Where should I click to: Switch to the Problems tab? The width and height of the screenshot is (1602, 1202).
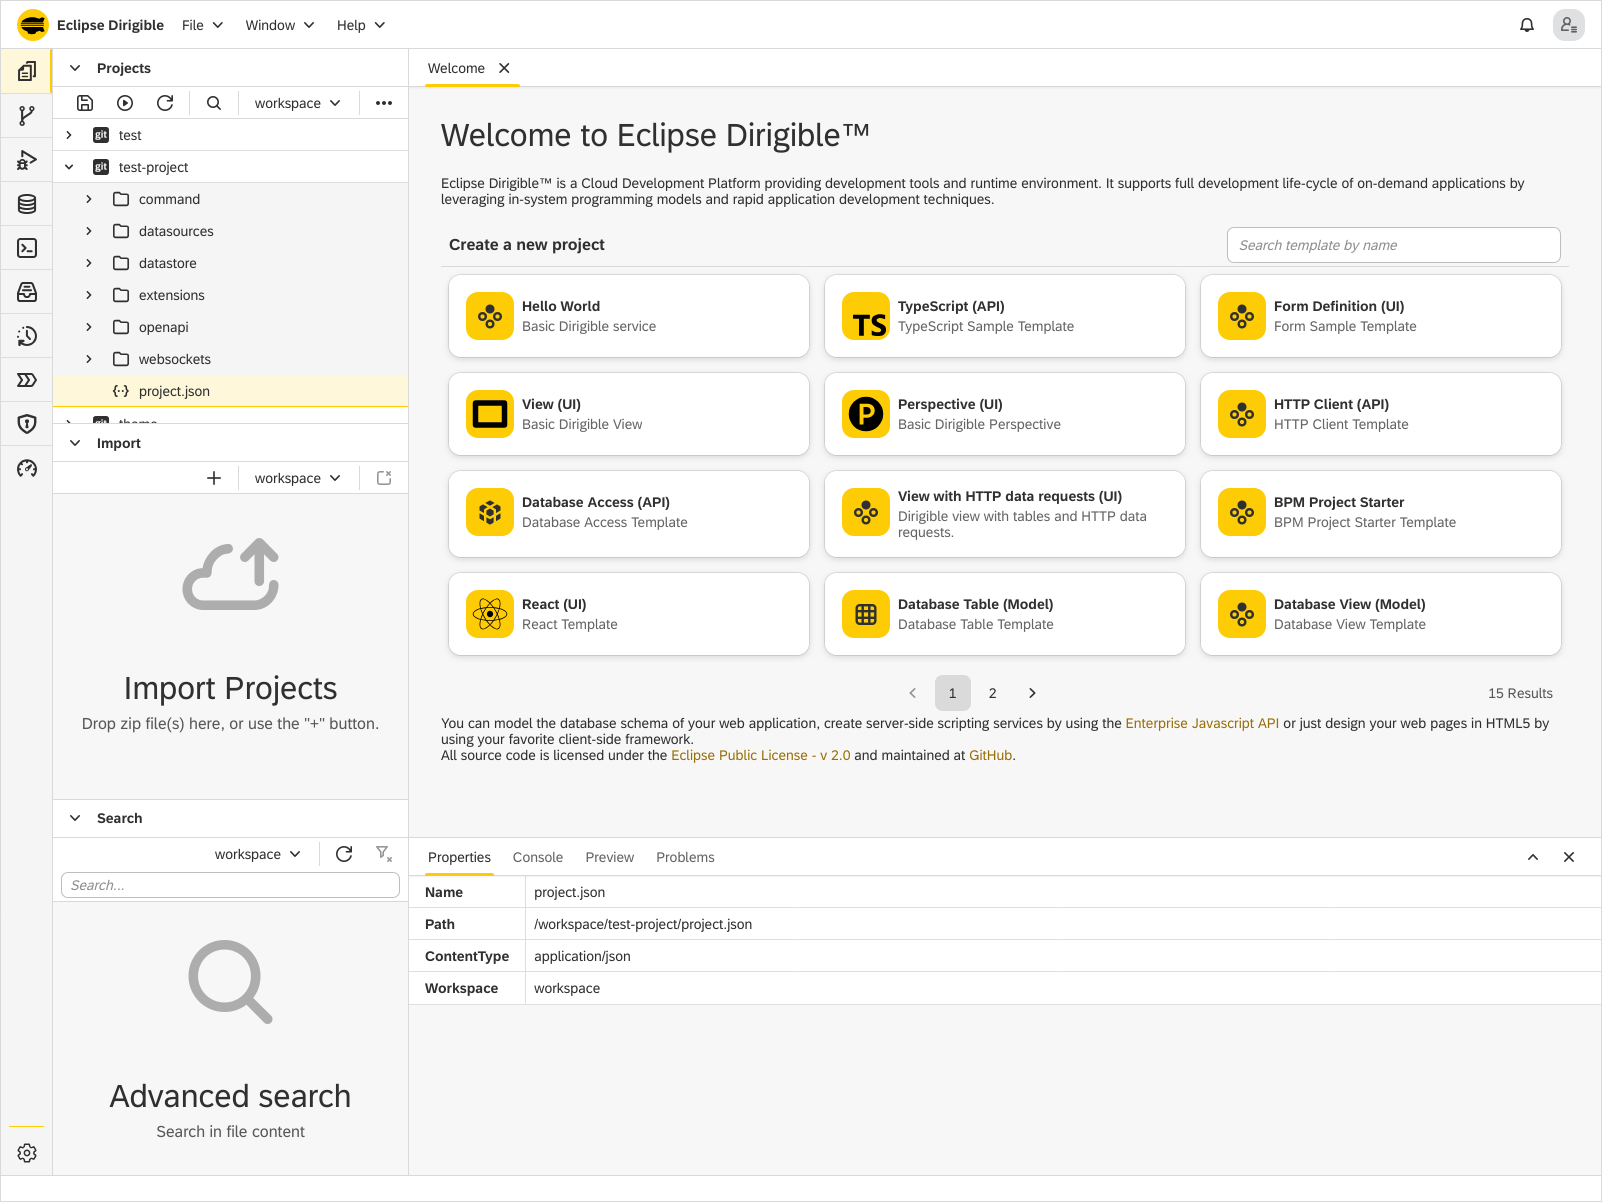[x=685, y=857]
